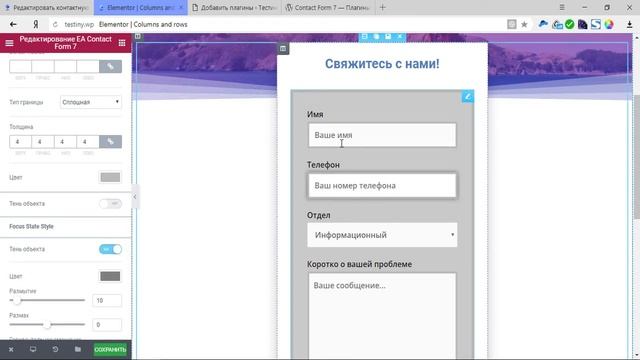Delete section with blue bar X icon
The image size is (640, 360).
pyautogui.click(x=400, y=37)
